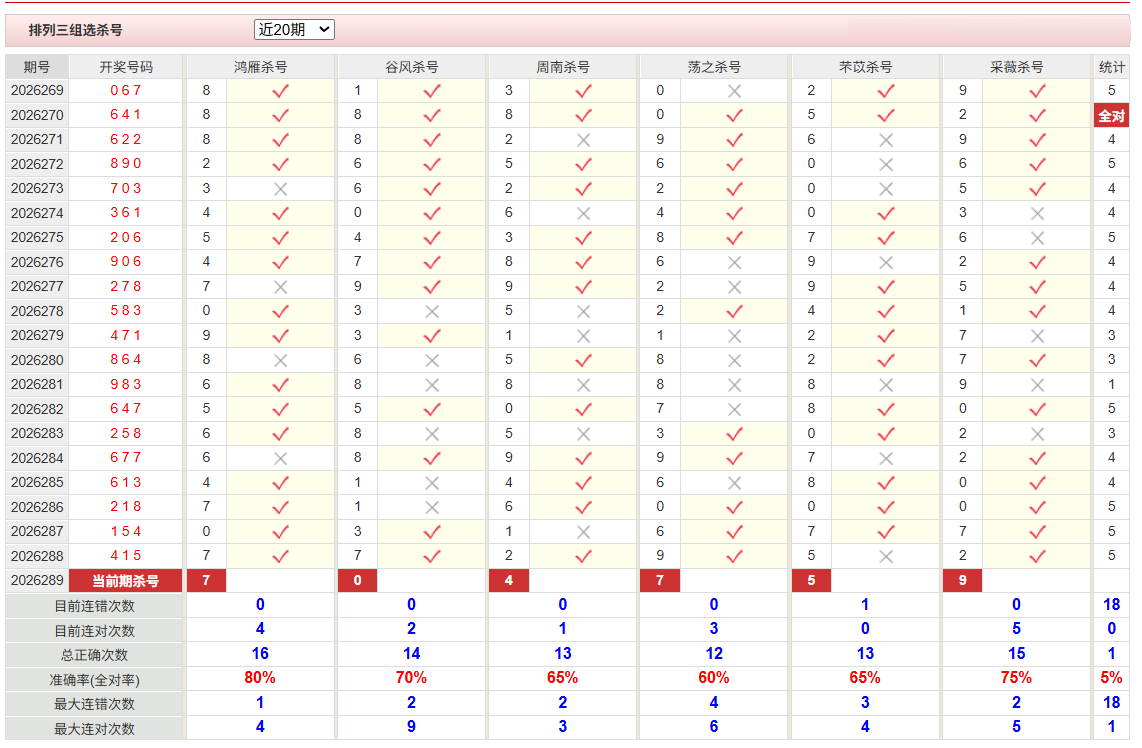Click the 荡之 cross mark in row 2026269
The height and width of the screenshot is (748, 1142).
(x=734, y=91)
